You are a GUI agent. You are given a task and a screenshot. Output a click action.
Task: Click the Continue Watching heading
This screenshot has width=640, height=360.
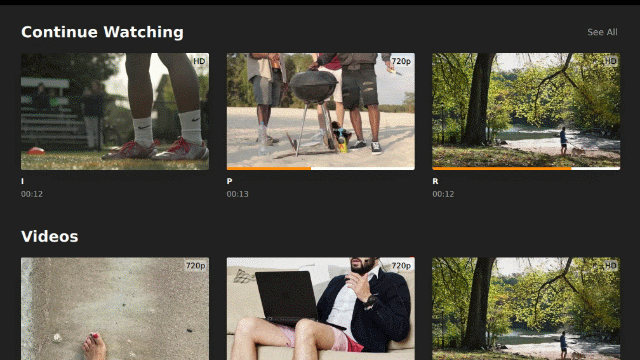[102, 32]
